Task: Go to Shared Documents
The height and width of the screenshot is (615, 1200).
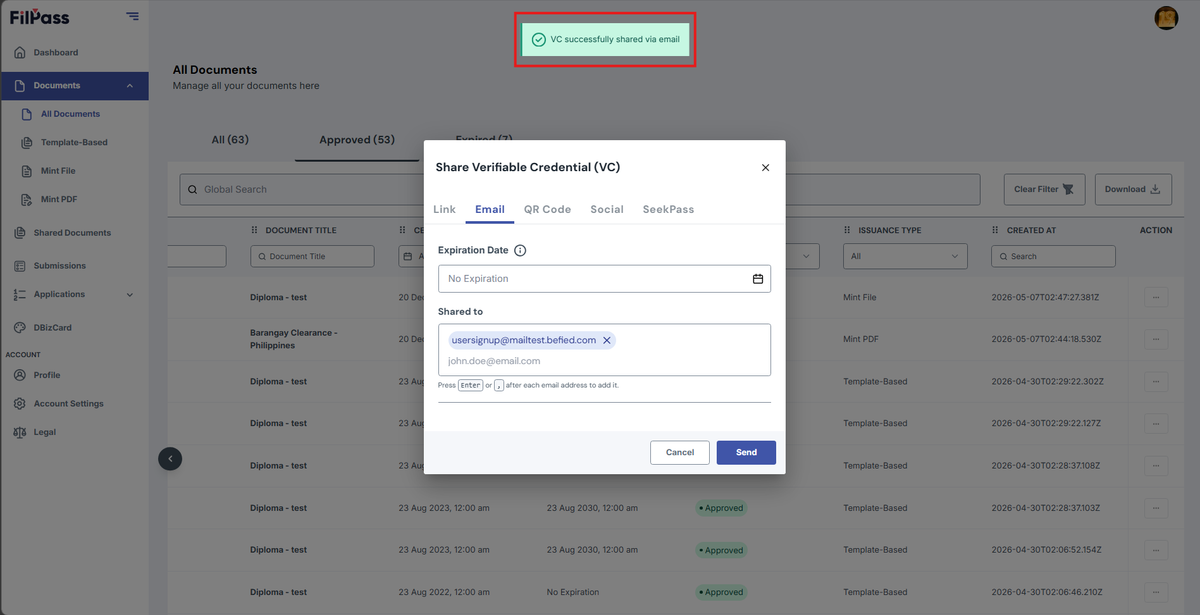Action: coord(72,233)
